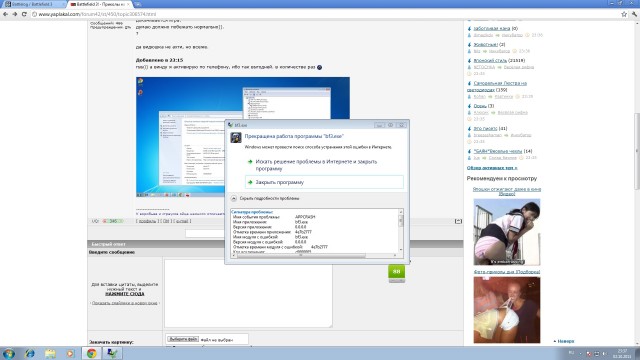This screenshot has width=640, height=360.
Task: Choose 'Закрыть программу' in the crash dialog
Action: [324, 182]
